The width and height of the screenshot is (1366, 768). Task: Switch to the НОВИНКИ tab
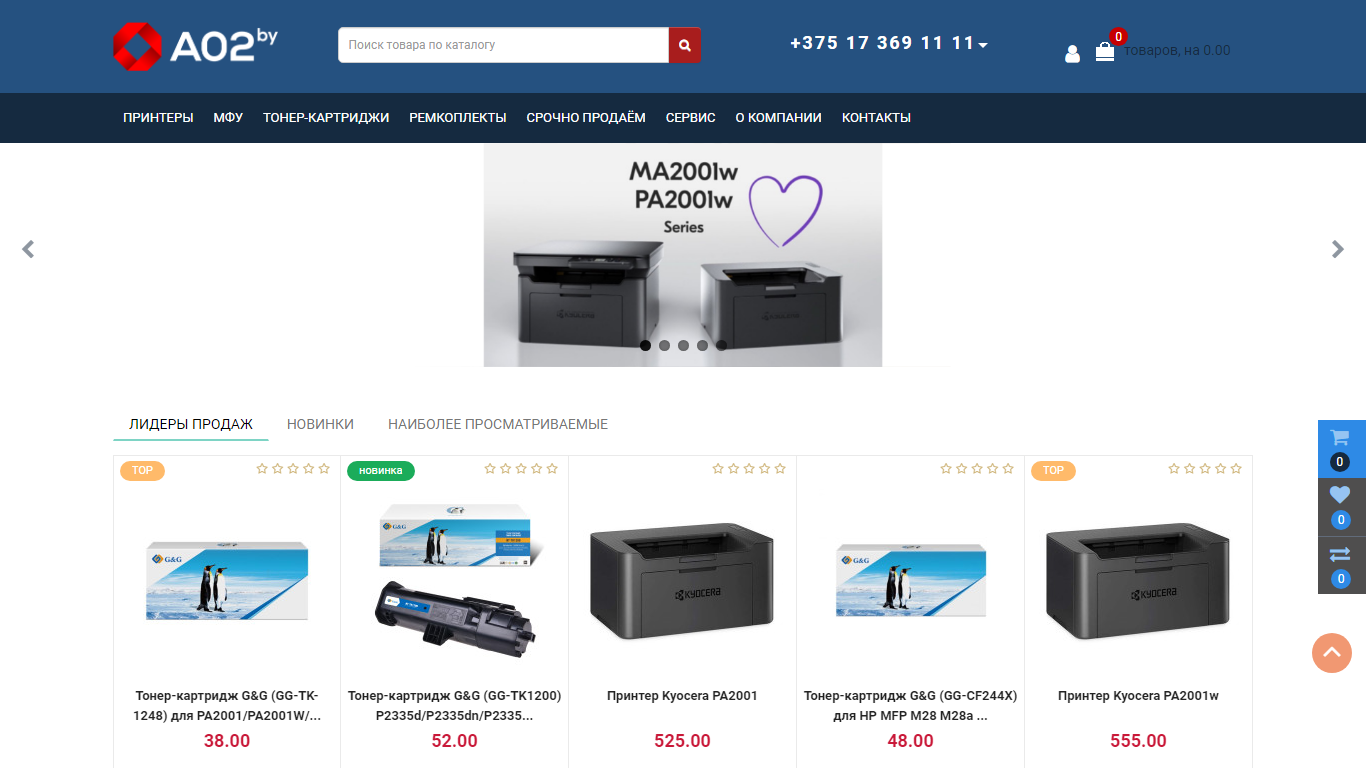click(x=320, y=424)
